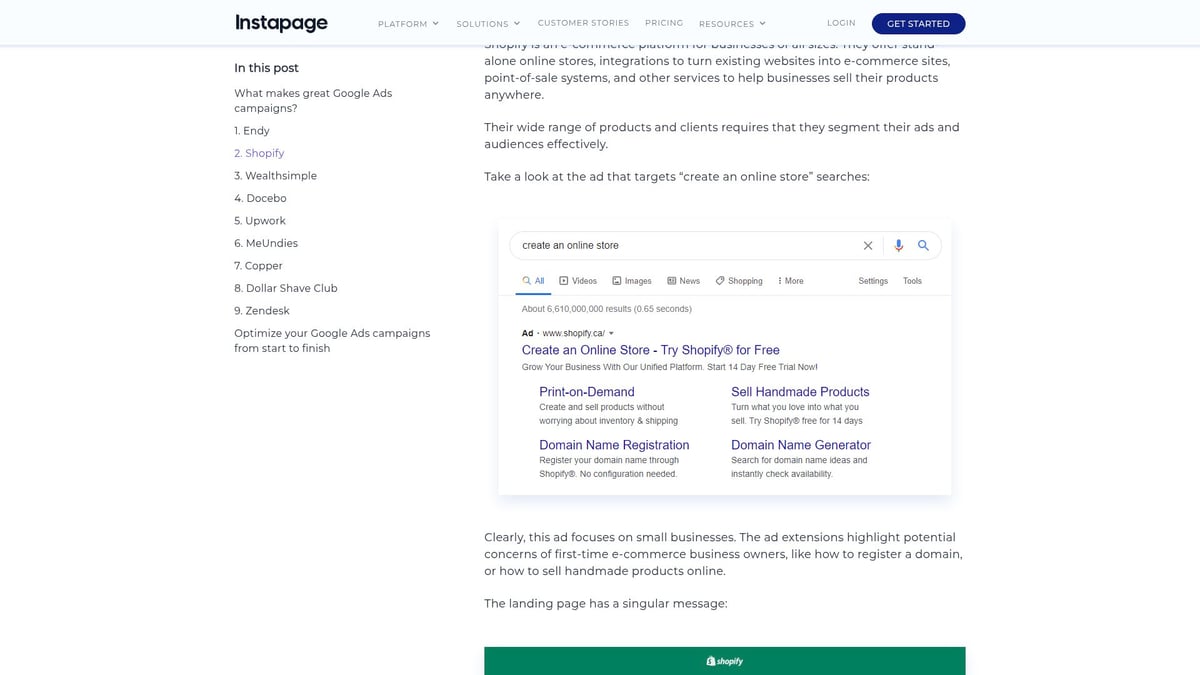Image resolution: width=1200 pixels, height=675 pixels.
Task: Select the Images tab icon
Action: pos(616,281)
